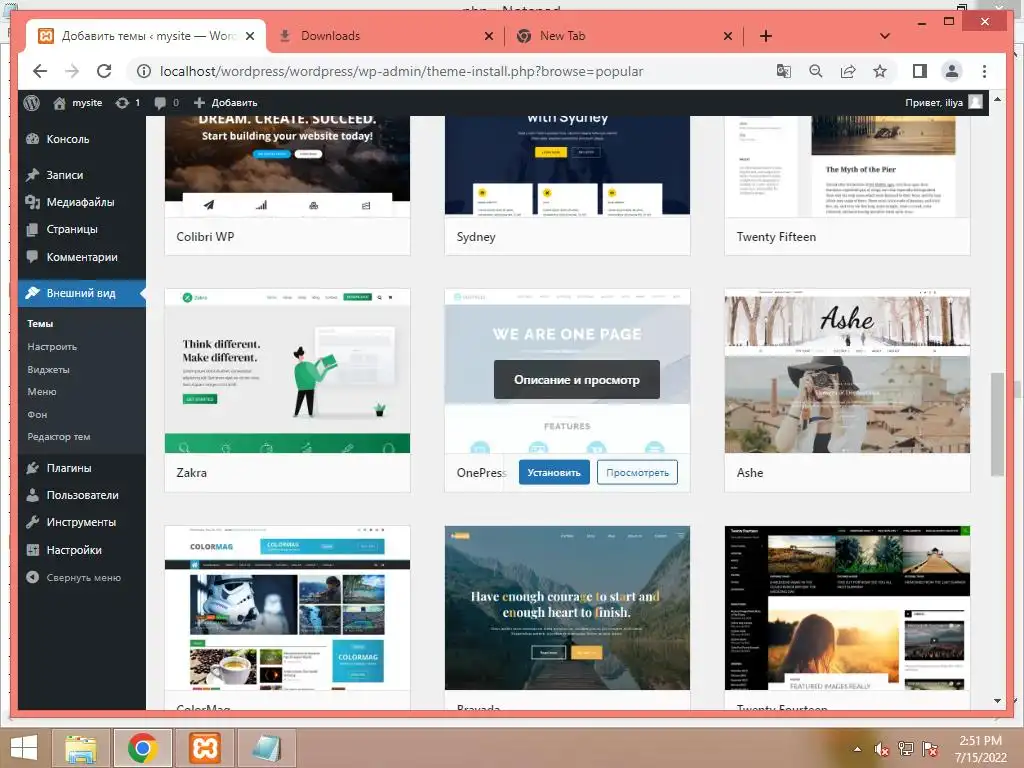Click the browser forward arrow
This screenshot has height=768, width=1024.
(72, 71)
